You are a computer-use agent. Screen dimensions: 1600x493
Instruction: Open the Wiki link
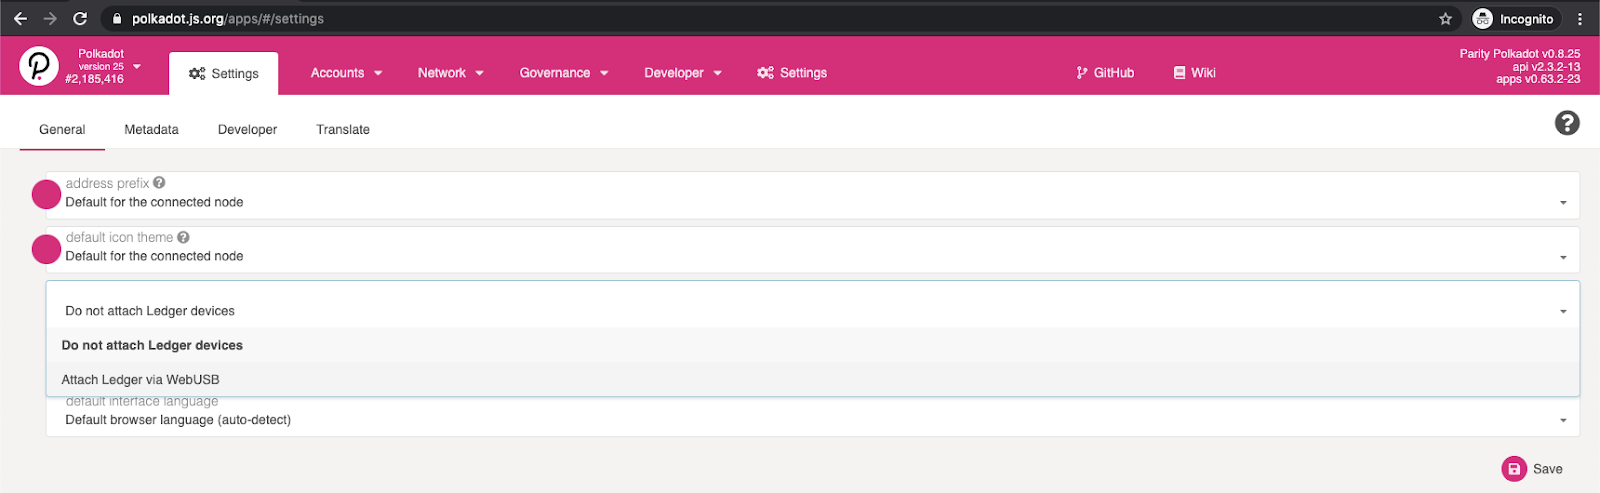pos(1194,73)
